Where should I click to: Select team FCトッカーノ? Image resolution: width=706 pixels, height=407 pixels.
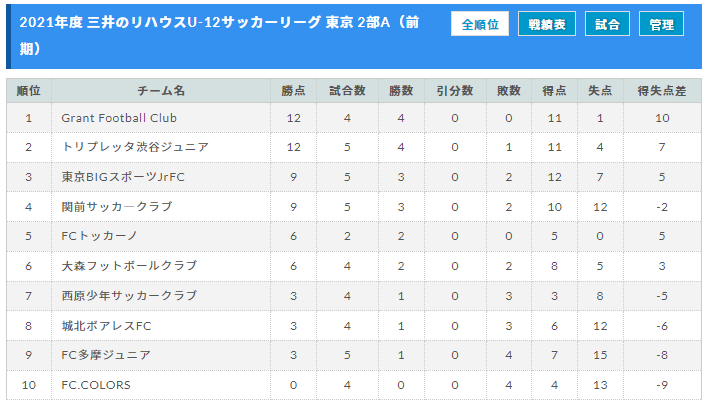pyautogui.click(x=99, y=236)
